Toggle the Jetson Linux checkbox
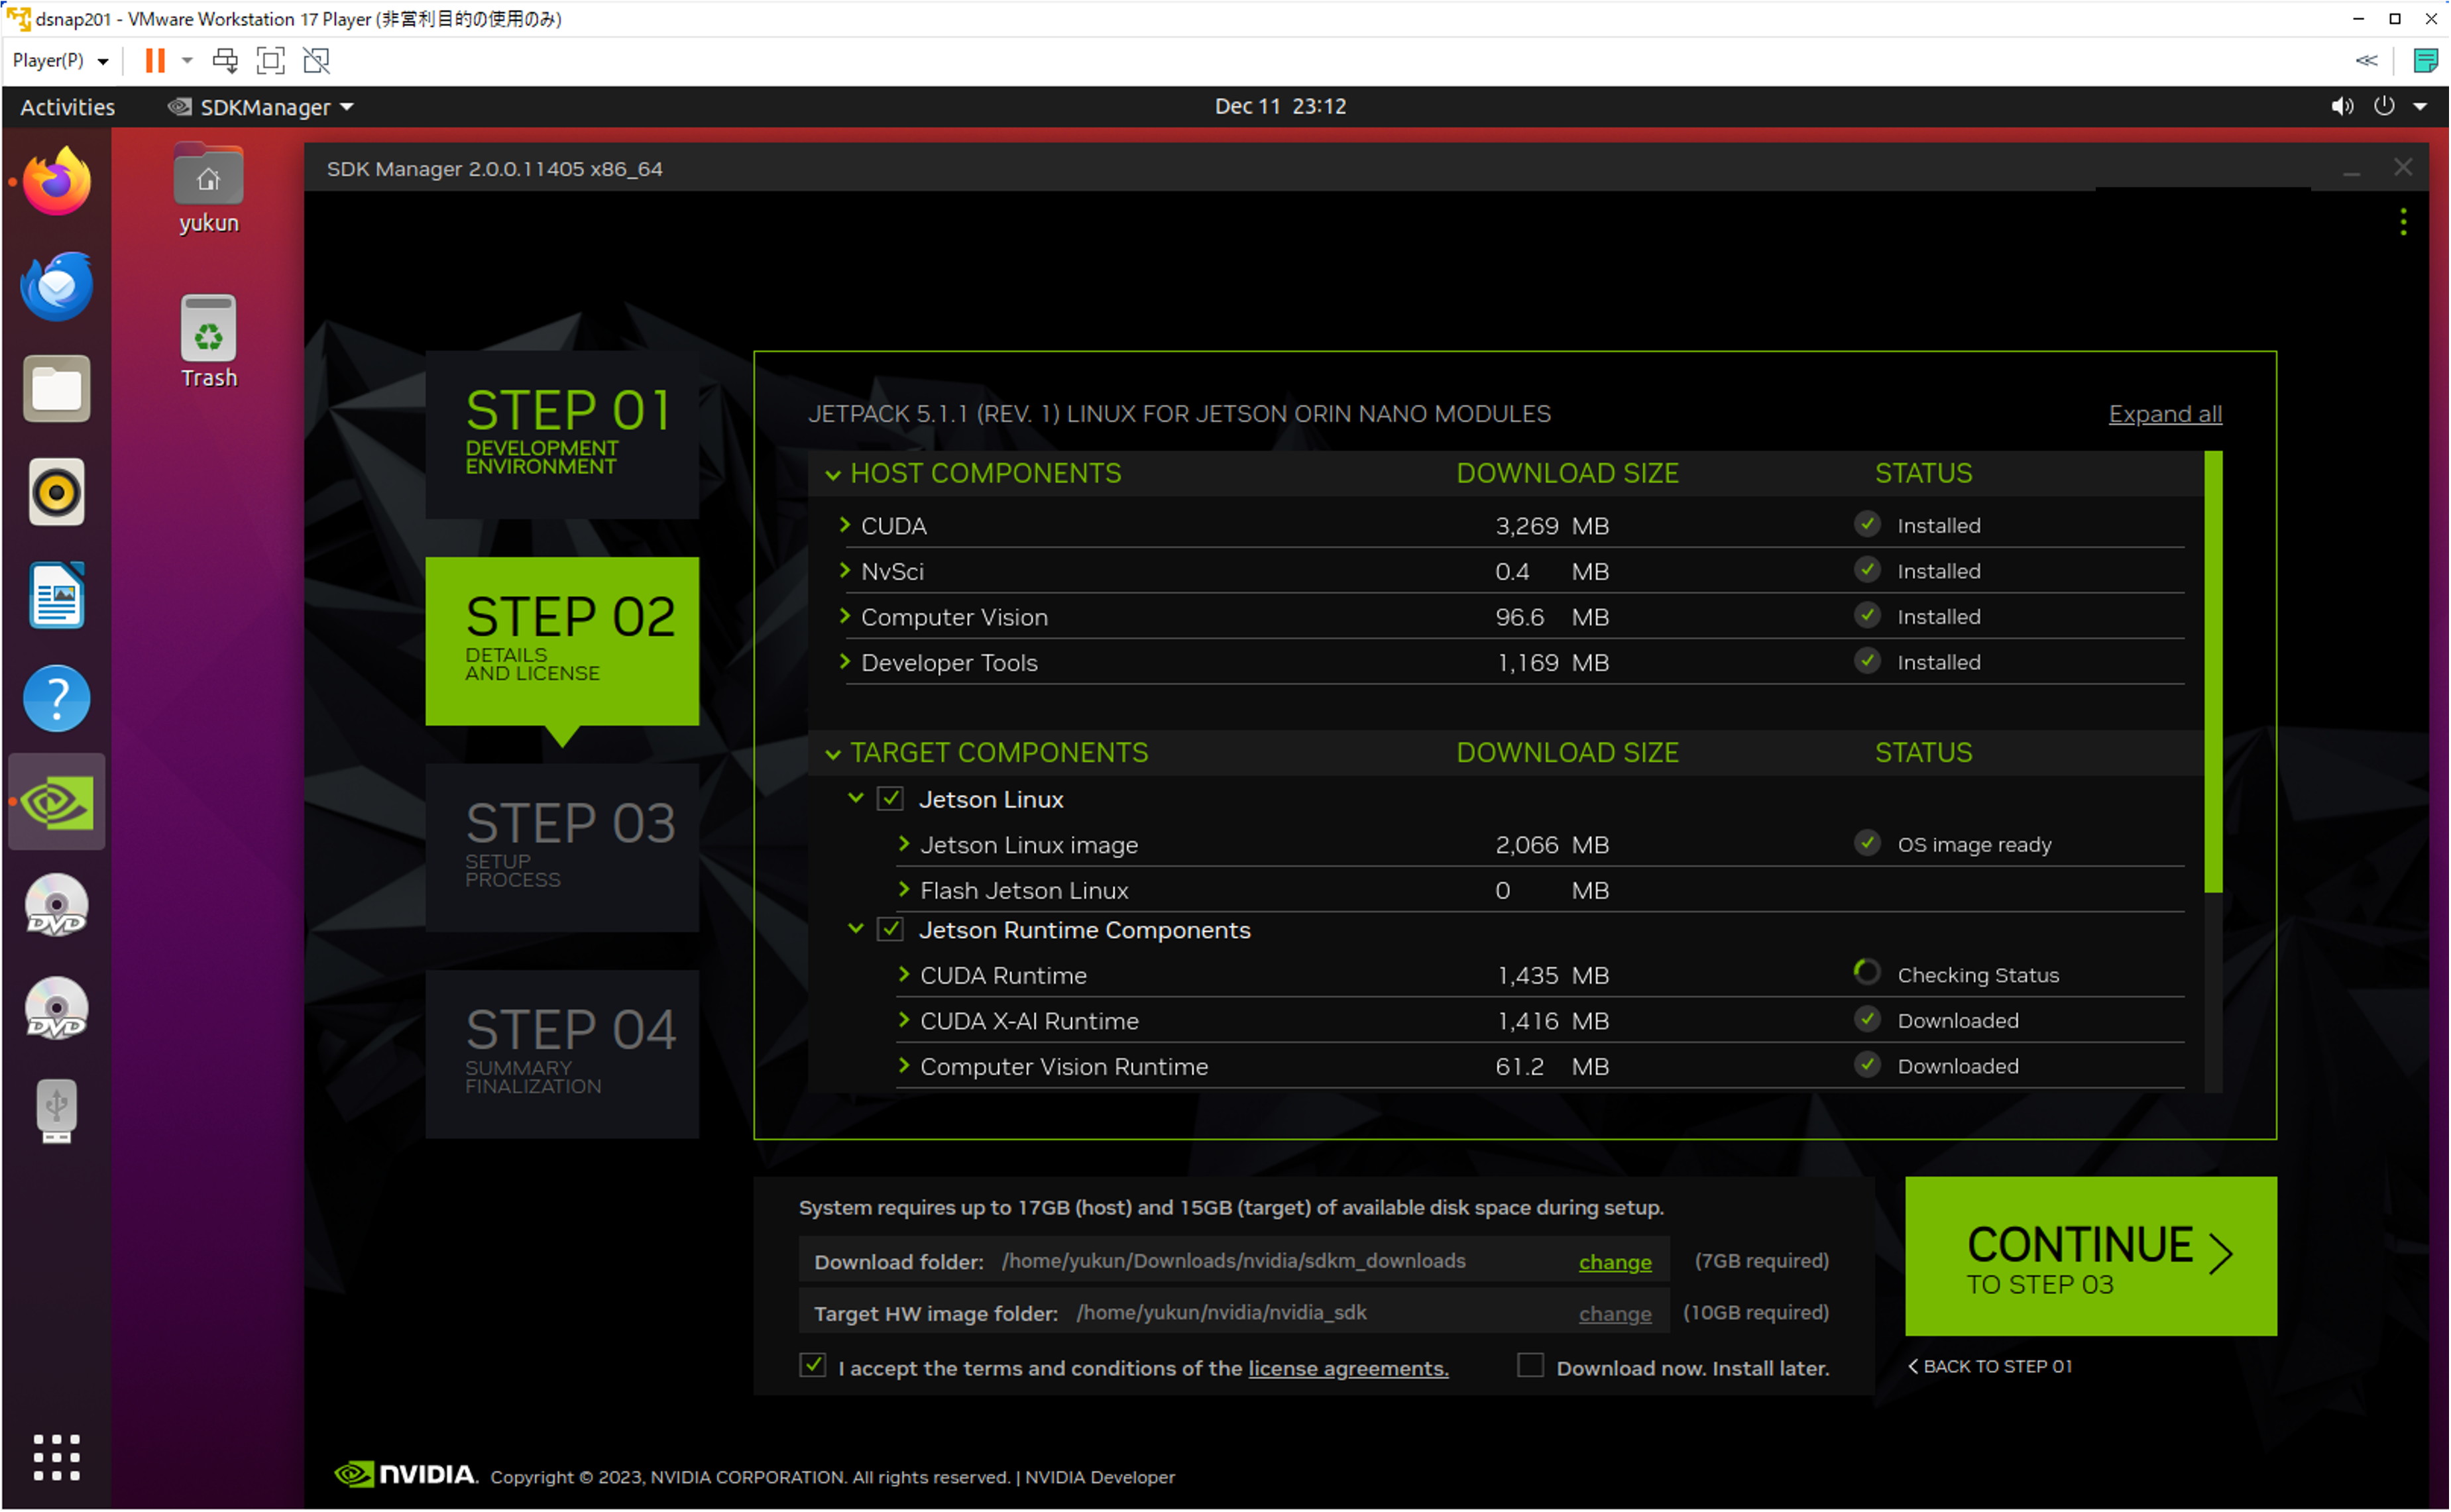Image resolution: width=2451 pixels, height=1512 pixels. tap(890, 799)
